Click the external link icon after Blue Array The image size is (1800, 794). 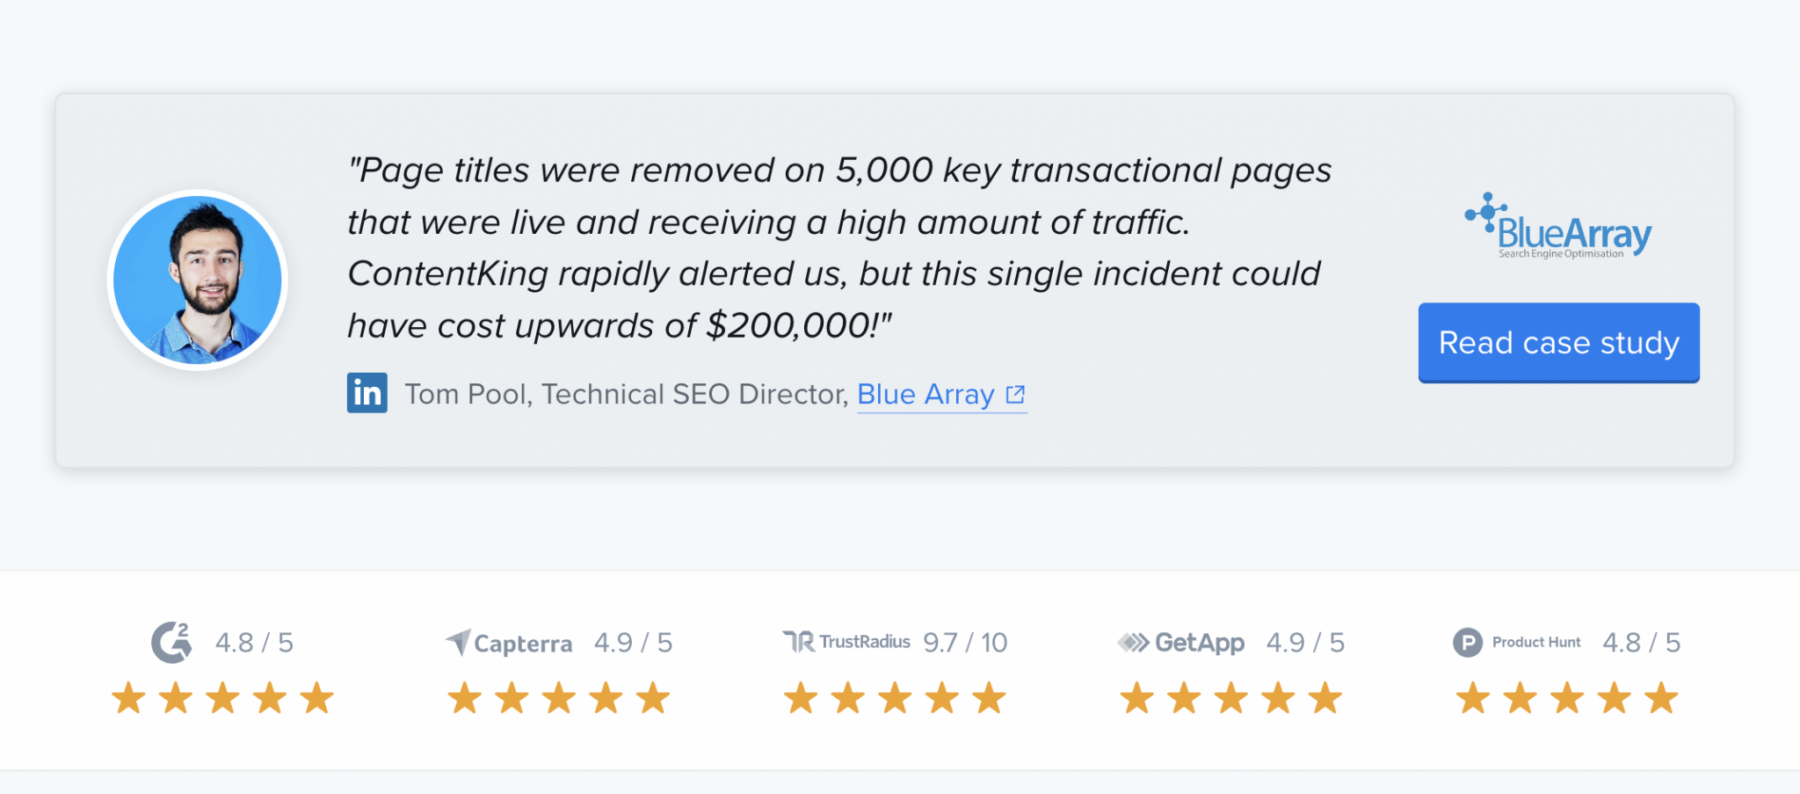point(1015,394)
